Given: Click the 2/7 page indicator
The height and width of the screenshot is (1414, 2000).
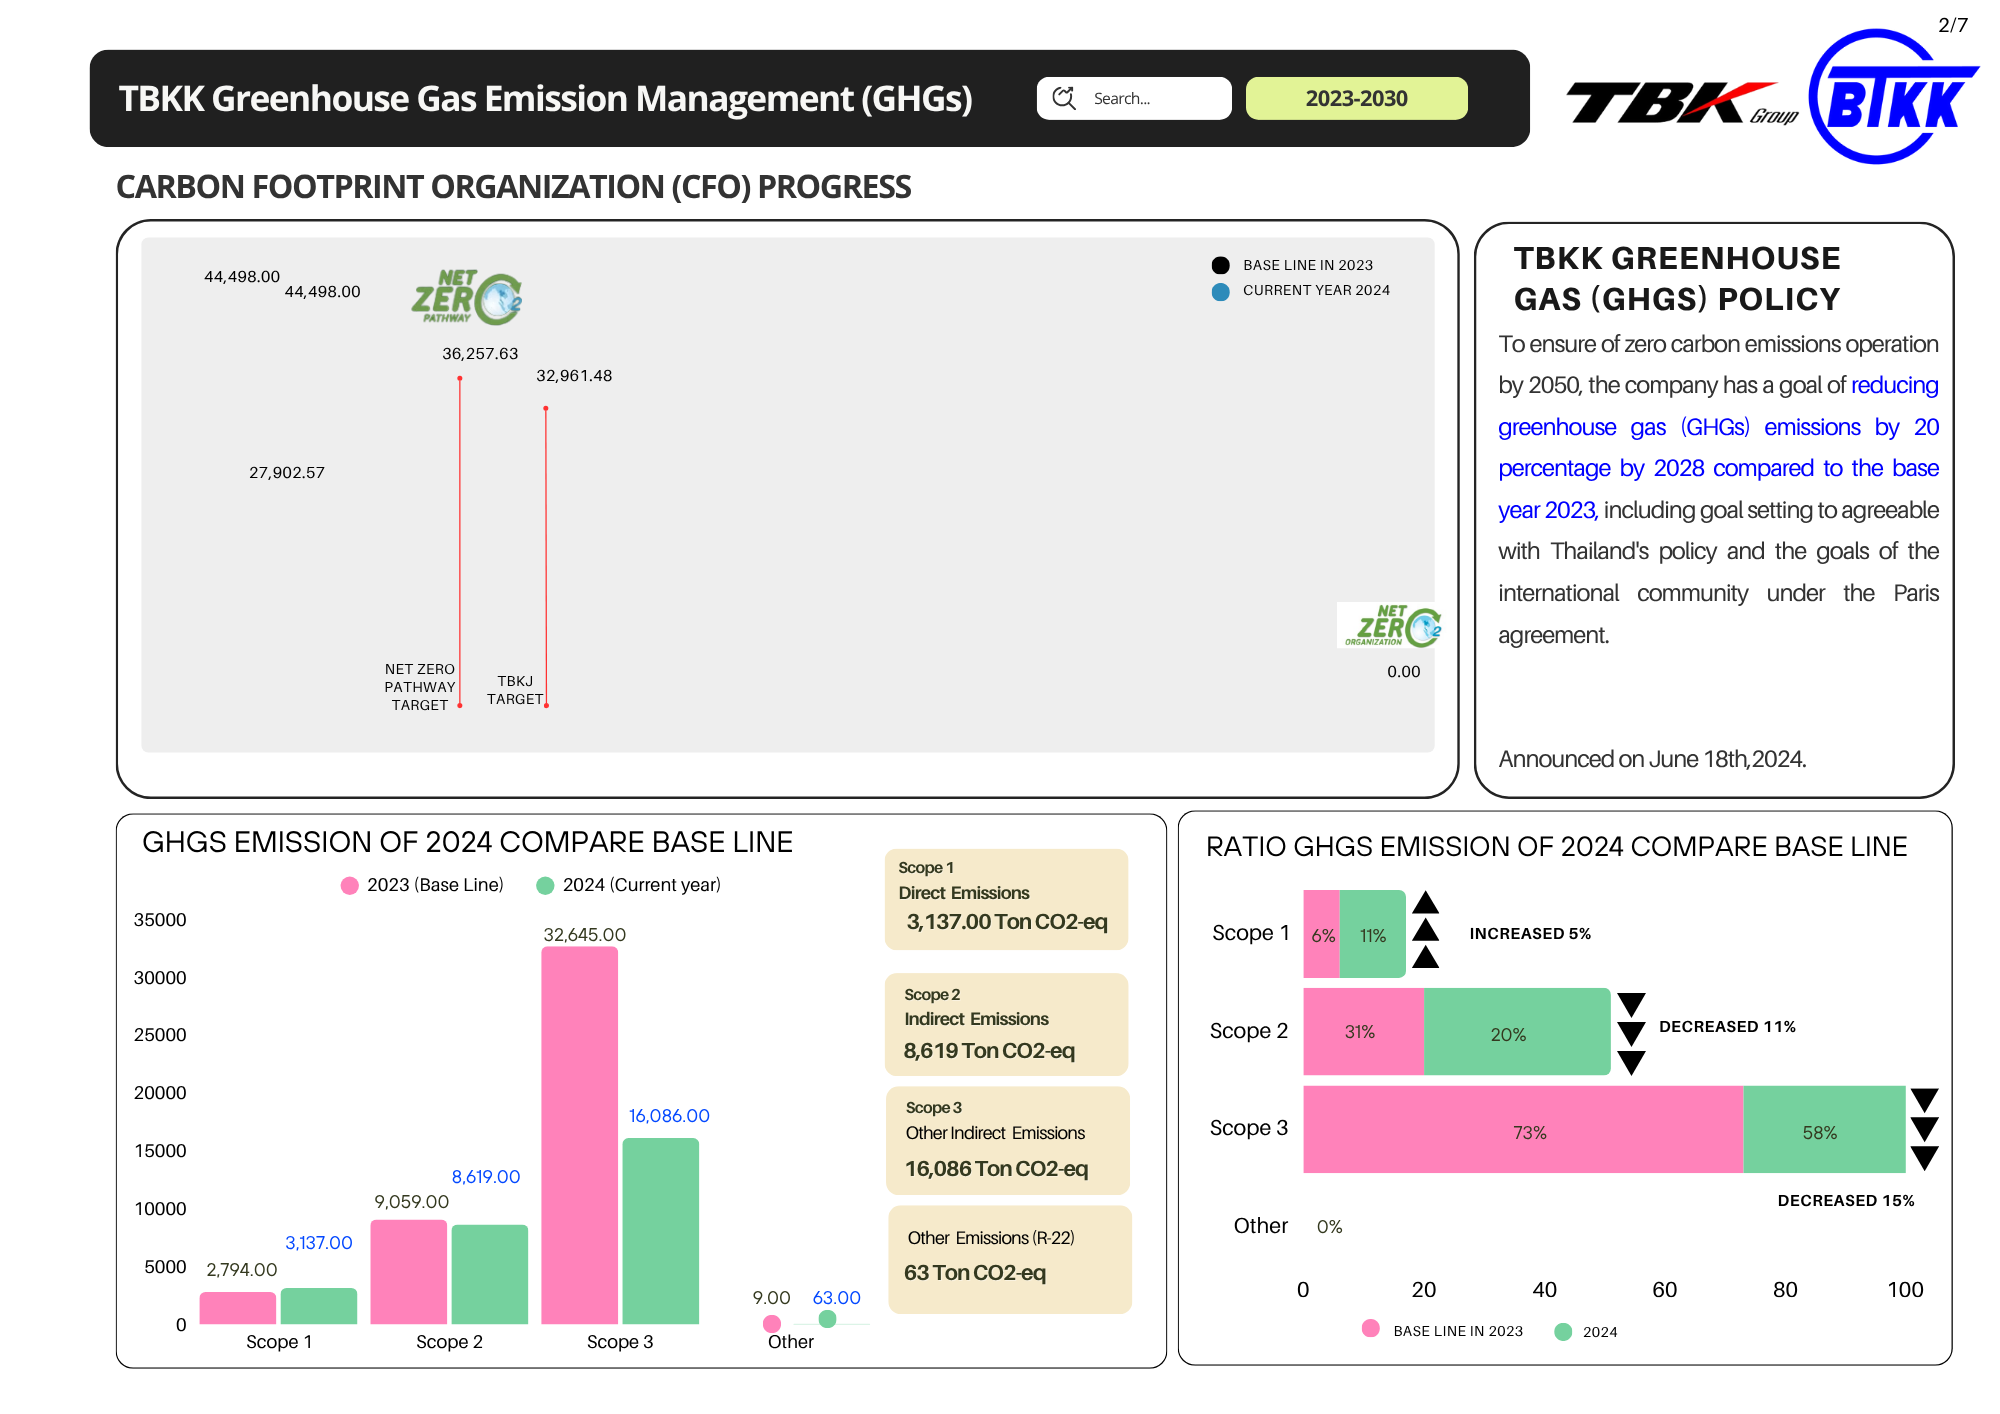Looking at the screenshot, I should click(1953, 25).
